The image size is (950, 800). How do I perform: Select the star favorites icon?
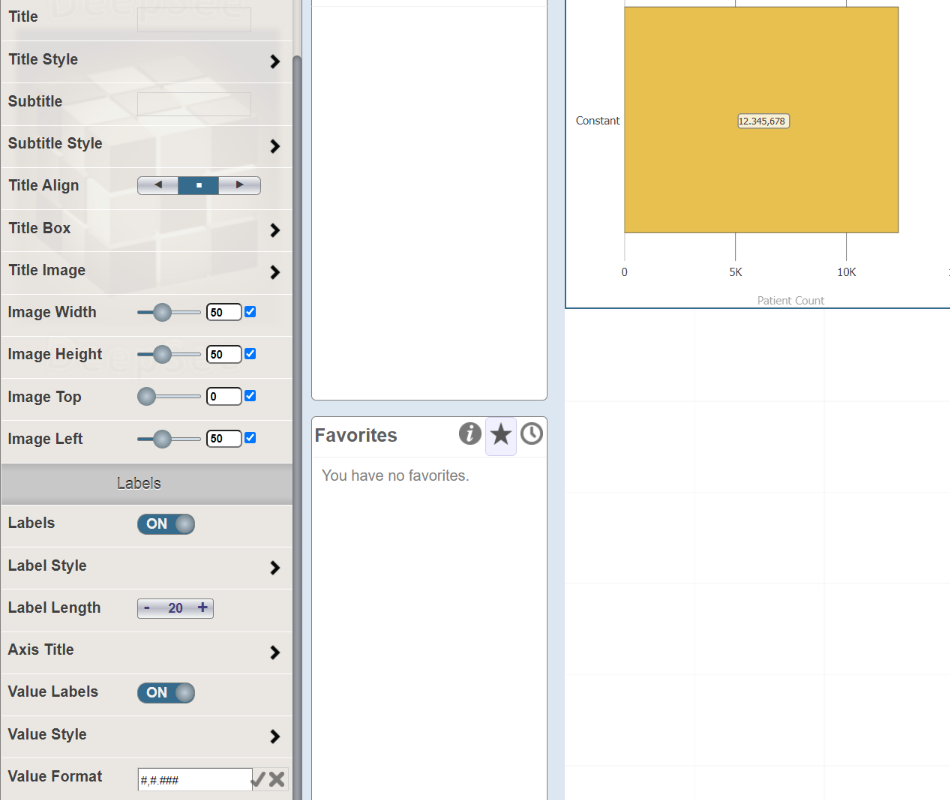(x=500, y=435)
